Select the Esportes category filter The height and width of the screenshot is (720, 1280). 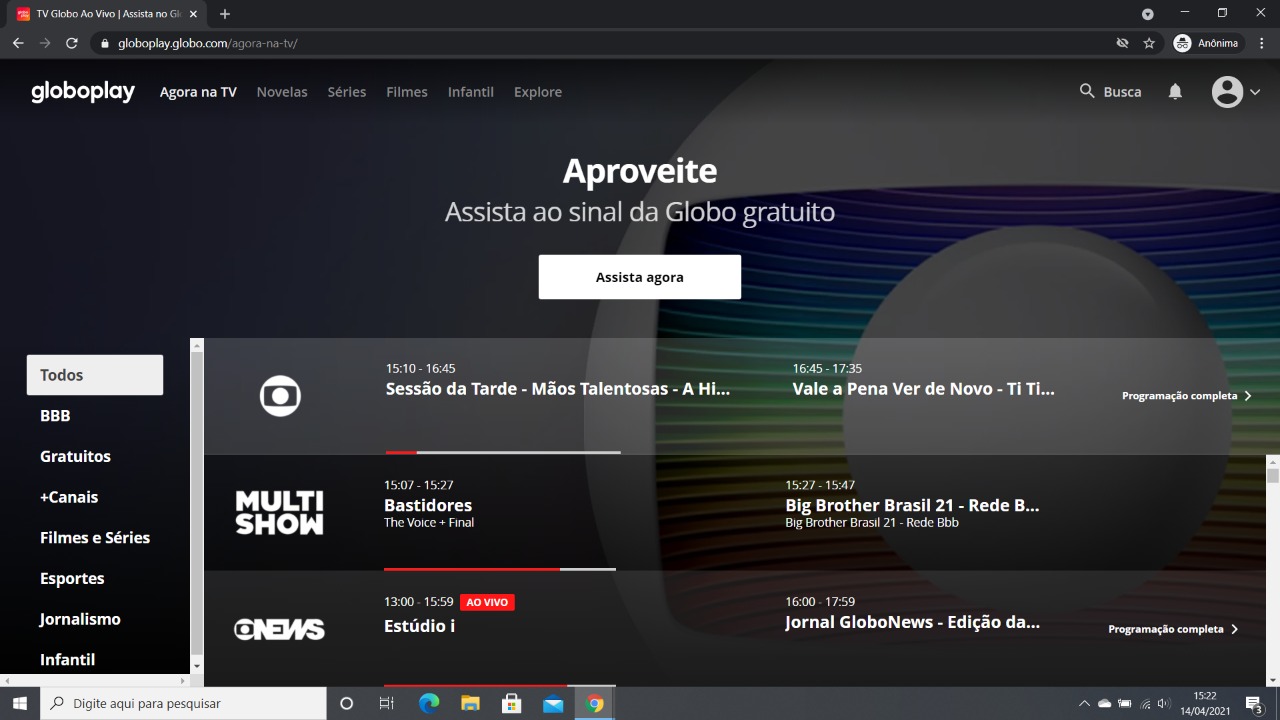click(72, 578)
